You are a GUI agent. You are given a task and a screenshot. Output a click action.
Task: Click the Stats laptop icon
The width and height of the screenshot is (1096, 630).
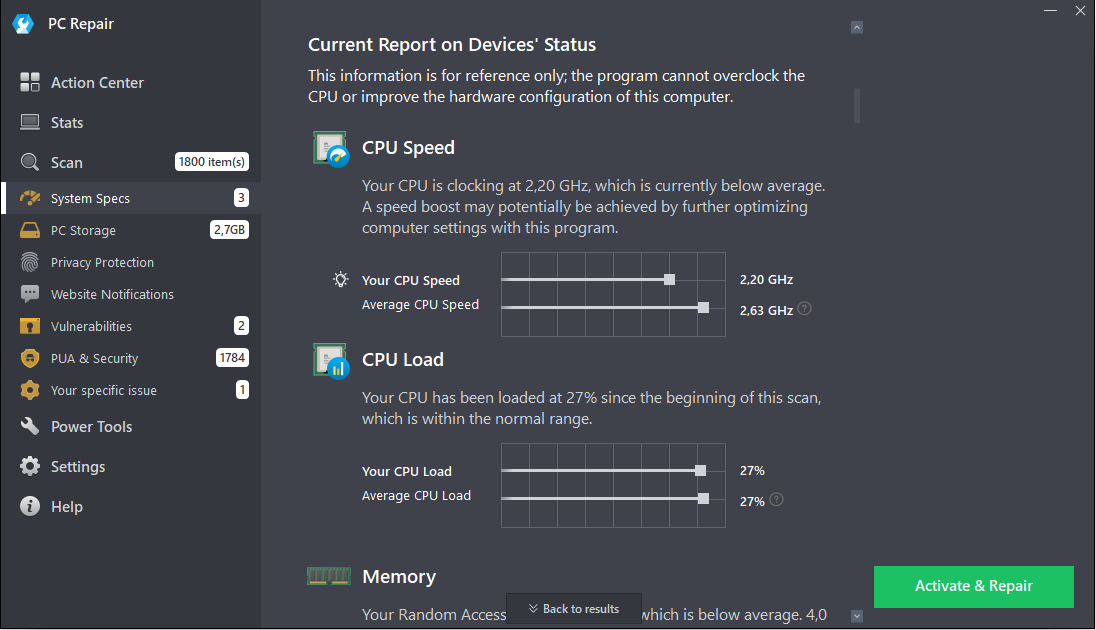coord(30,123)
